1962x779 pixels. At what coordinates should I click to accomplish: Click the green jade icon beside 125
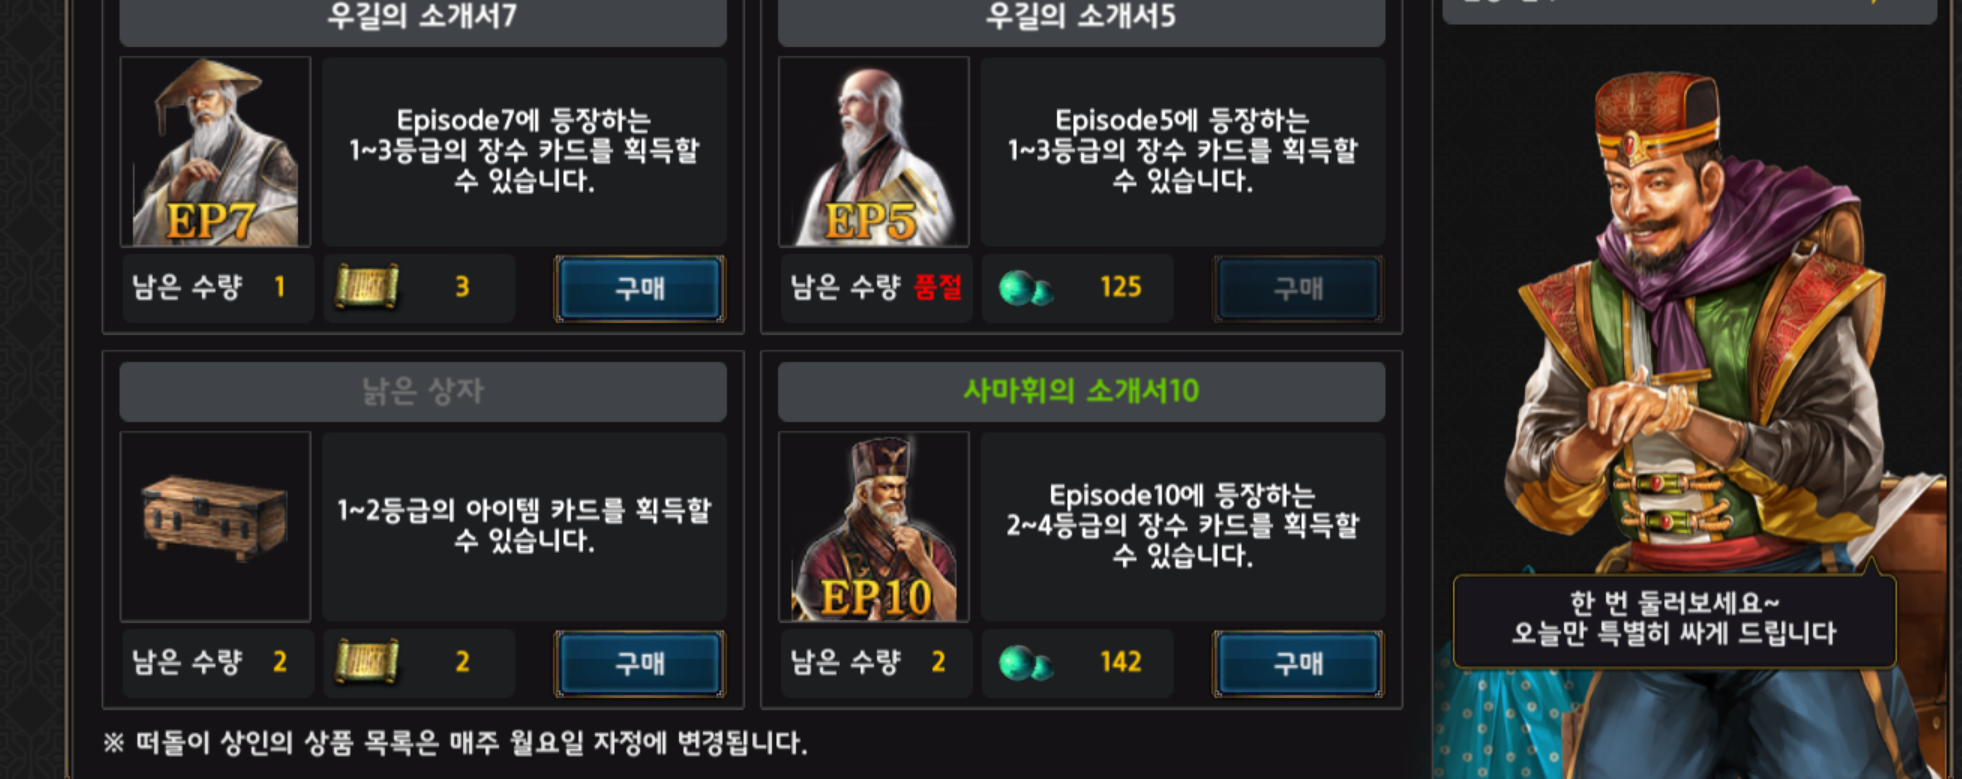[x=1026, y=288]
